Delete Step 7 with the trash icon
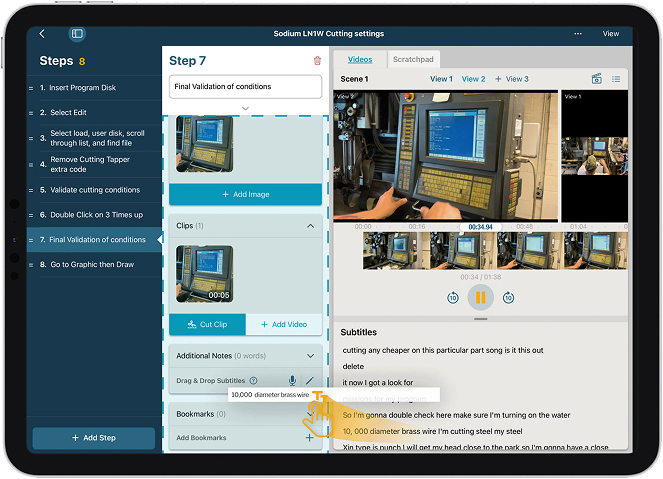Viewport: 663px width, 479px height. 317,61
